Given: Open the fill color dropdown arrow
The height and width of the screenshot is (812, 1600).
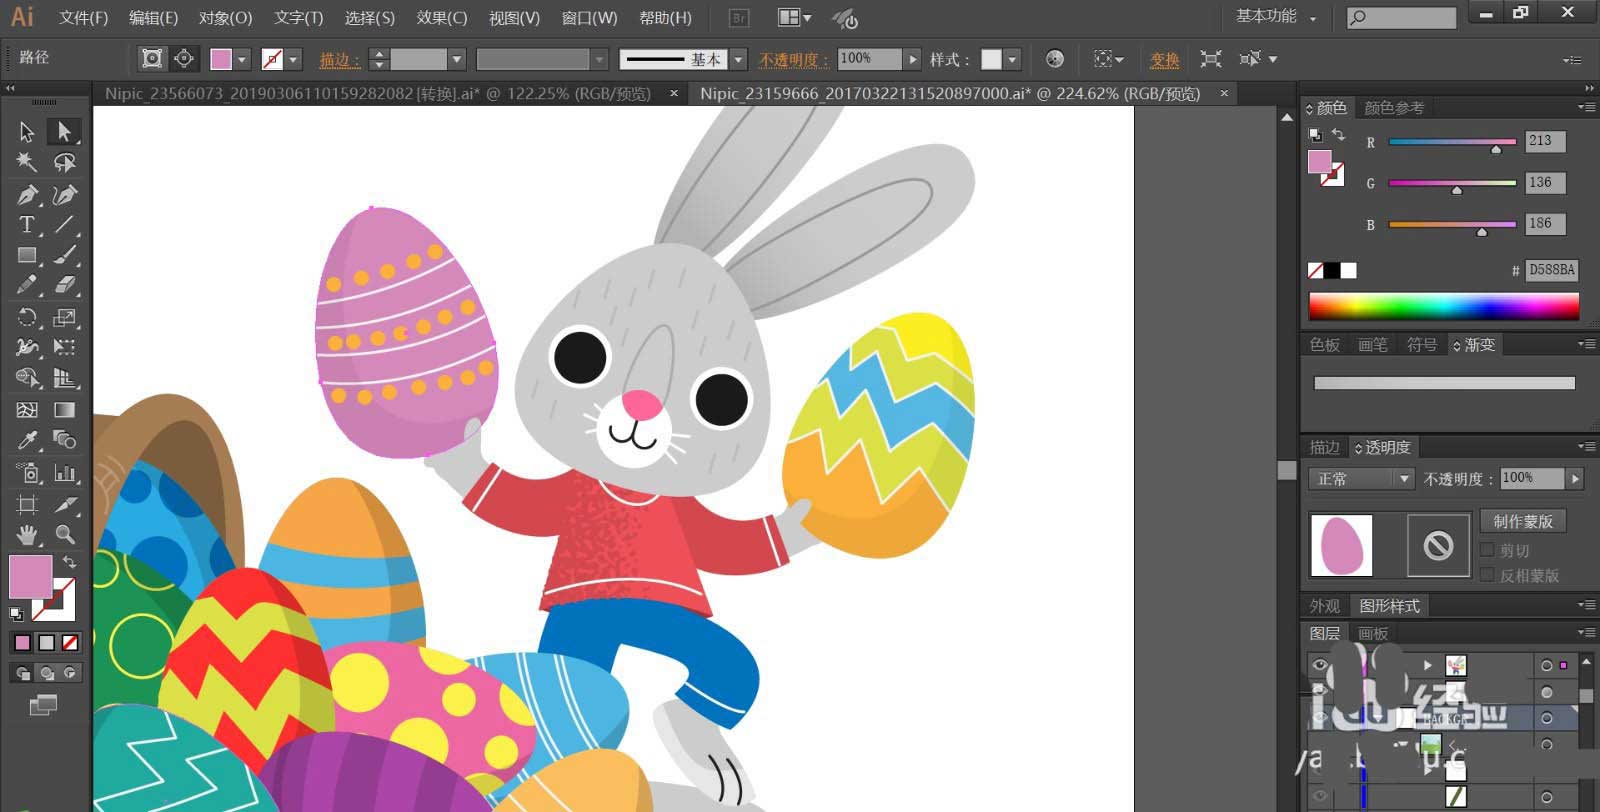Looking at the screenshot, I should (x=241, y=60).
